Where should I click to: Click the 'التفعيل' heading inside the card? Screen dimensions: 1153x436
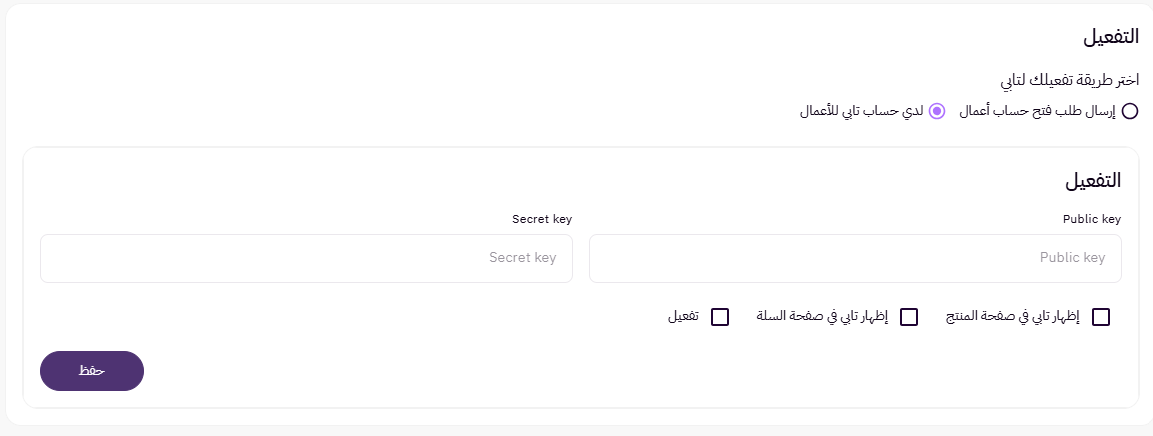click(1093, 181)
